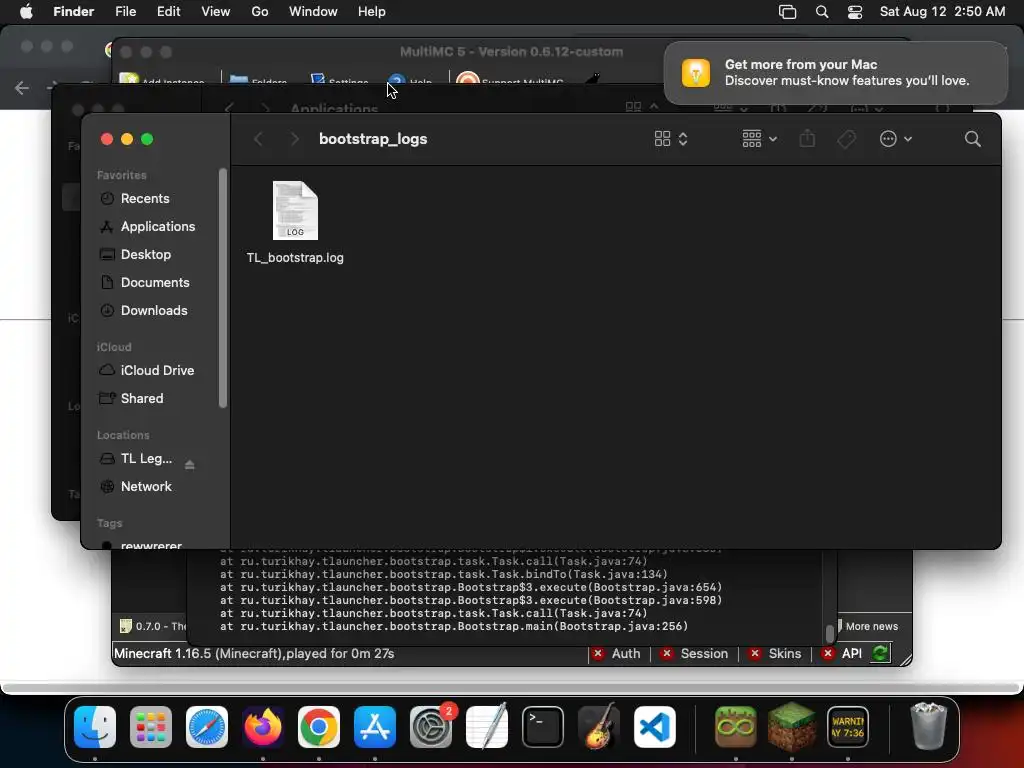Open Visual Studio Code from the Dock
Screen dimensions: 1024x768
(654, 727)
